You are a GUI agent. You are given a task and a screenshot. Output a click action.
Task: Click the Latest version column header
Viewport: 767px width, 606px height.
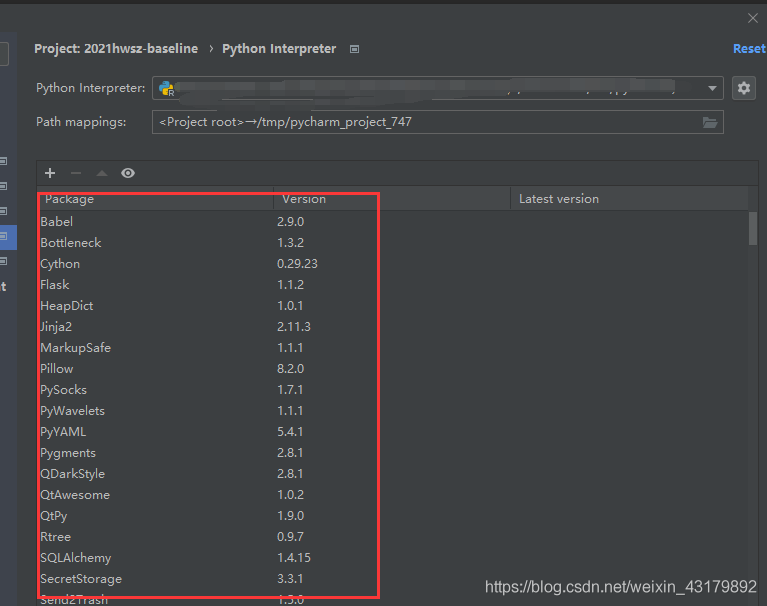click(x=628, y=199)
